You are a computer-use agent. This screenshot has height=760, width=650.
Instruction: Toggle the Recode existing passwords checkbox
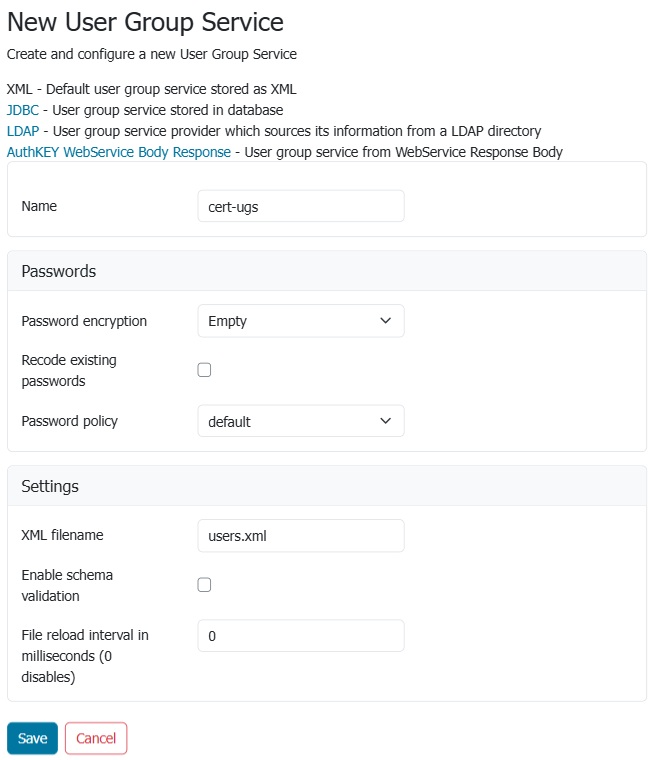tap(204, 370)
